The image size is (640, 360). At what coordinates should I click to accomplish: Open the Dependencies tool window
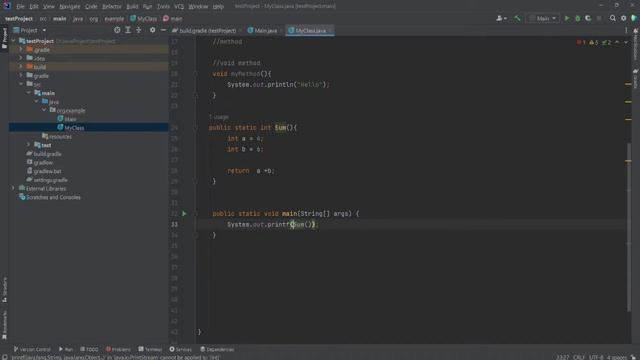(x=217, y=349)
